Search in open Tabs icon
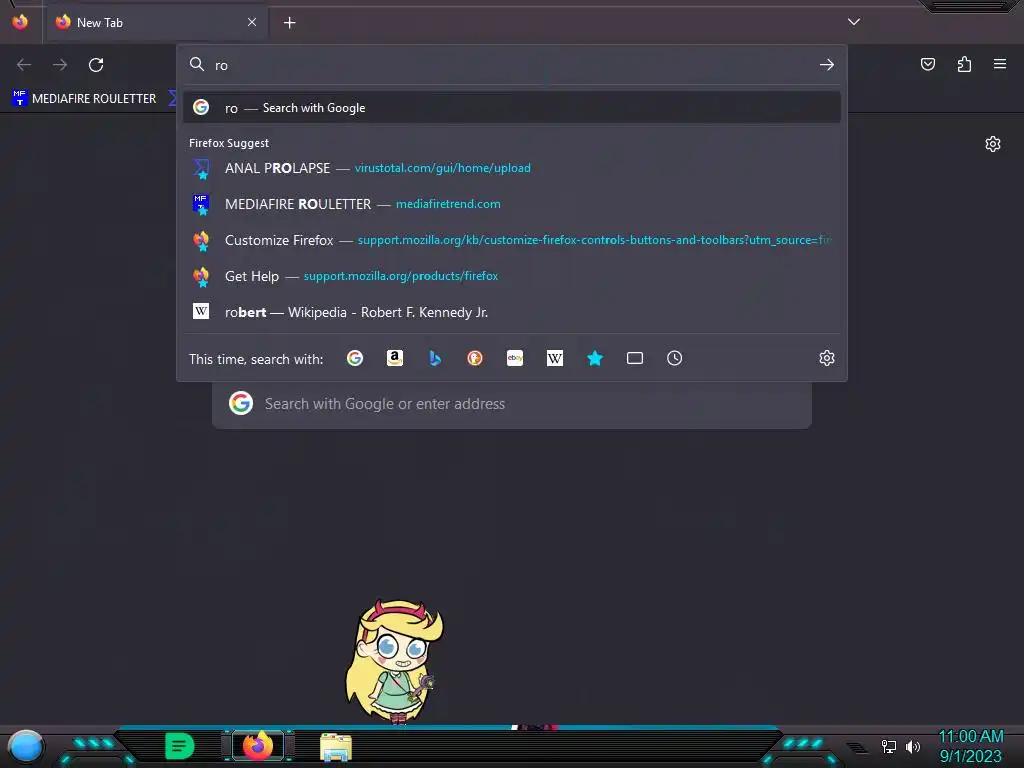Image resolution: width=1024 pixels, height=768 pixels. pos(635,358)
